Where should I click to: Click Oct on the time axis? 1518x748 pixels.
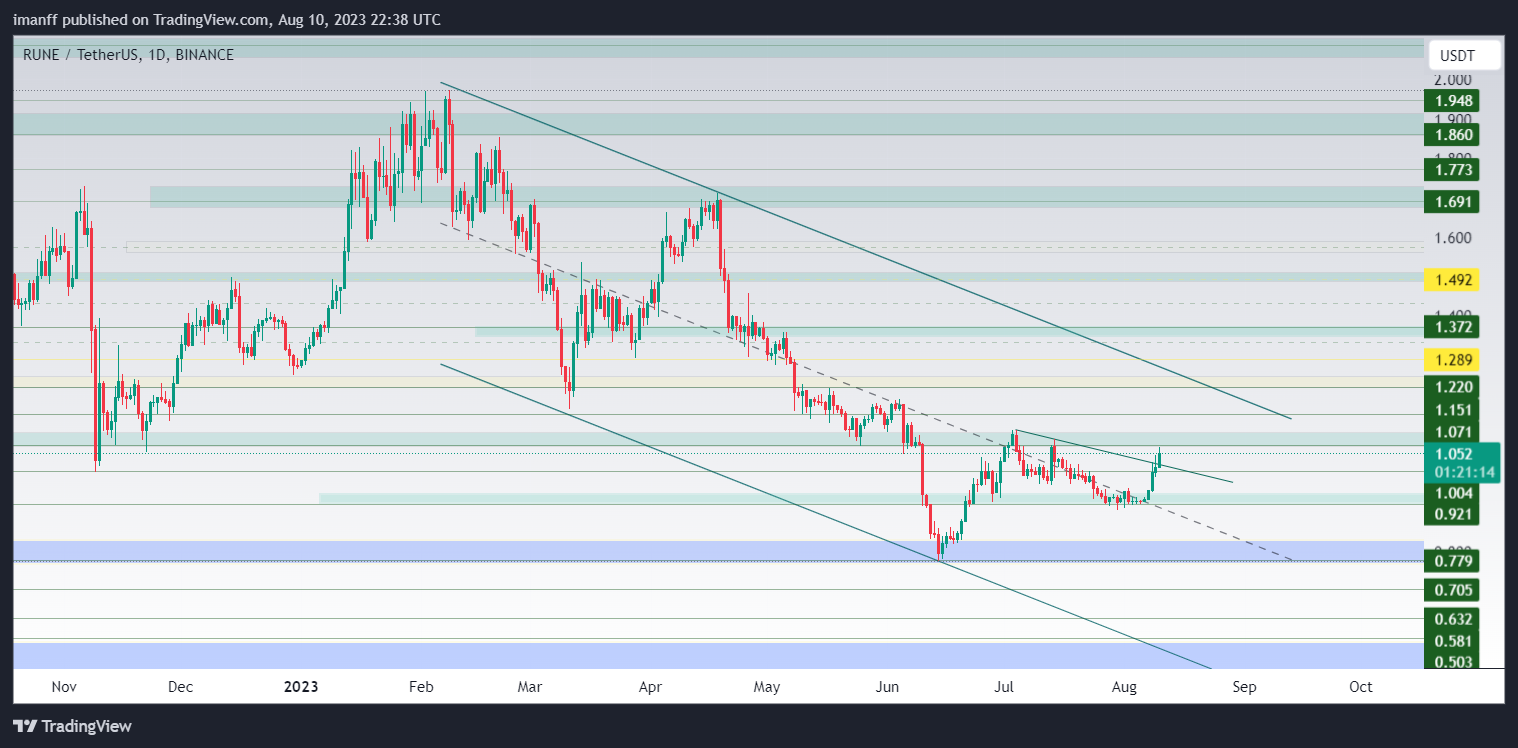[1360, 687]
